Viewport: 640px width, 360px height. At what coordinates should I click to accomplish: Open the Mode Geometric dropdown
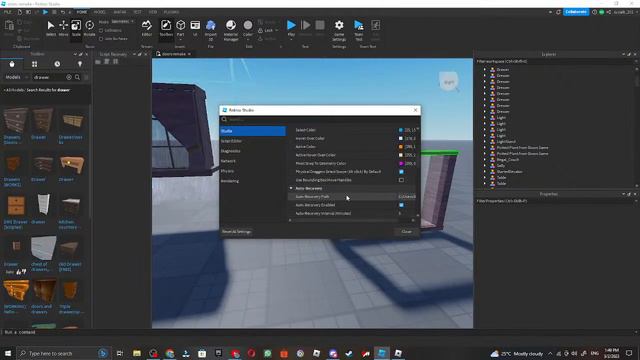[122, 22]
